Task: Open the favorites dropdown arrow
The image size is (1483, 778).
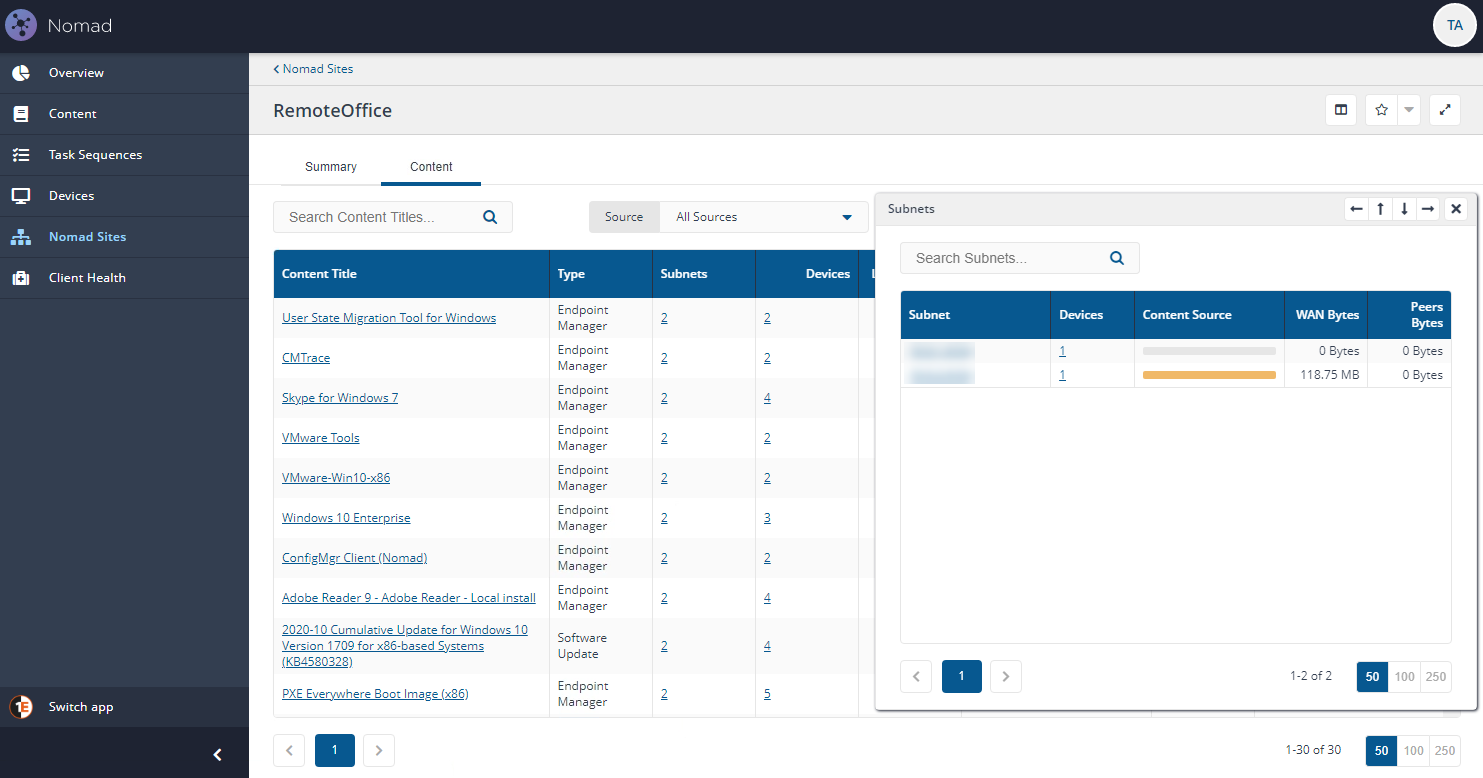Action: (1409, 110)
